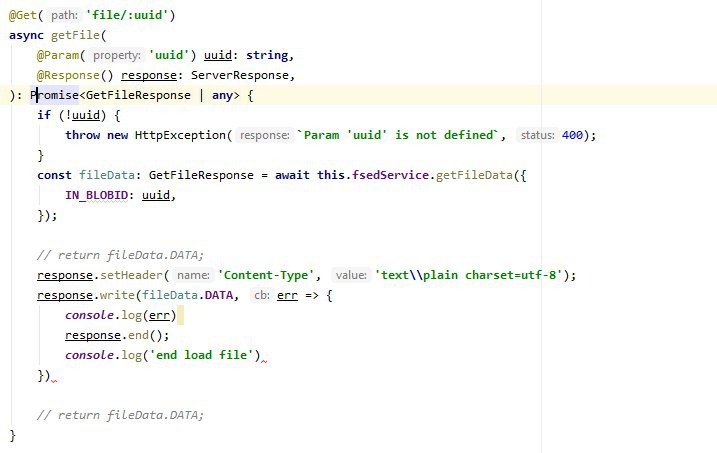717x453 pixels.
Task: Click the IN_BLOBID key
Action: coord(96,195)
